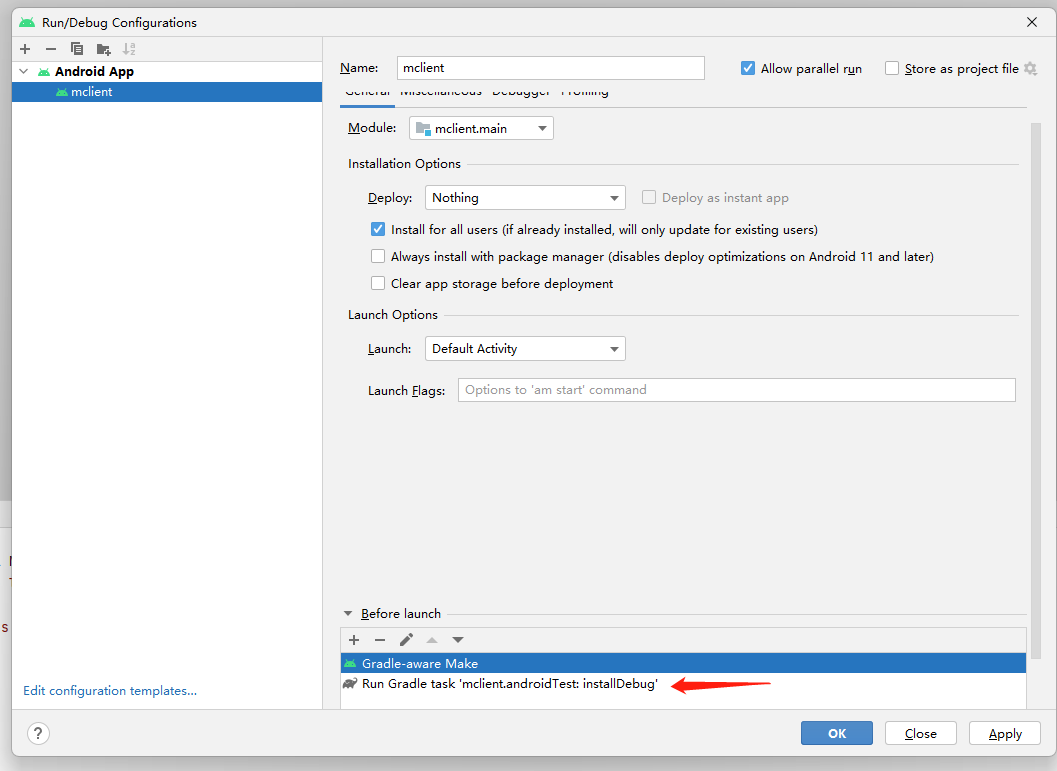Enable Clear app storage before deployment
The width and height of the screenshot is (1057, 771).
pyautogui.click(x=378, y=283)
